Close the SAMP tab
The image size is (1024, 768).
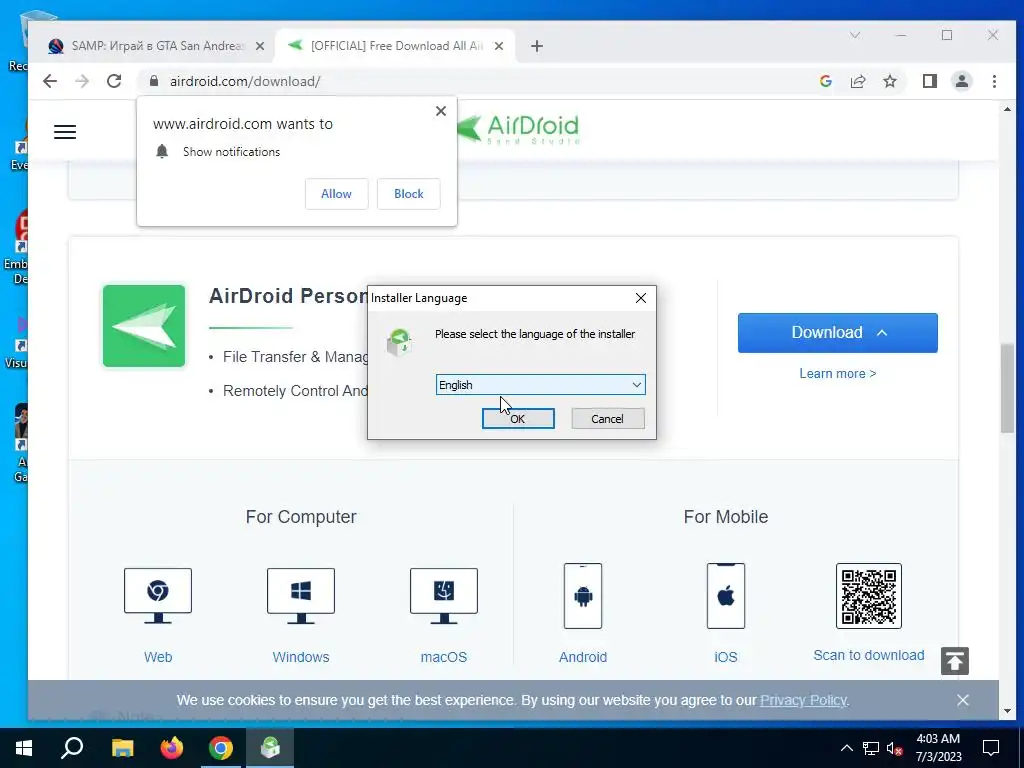260,46
